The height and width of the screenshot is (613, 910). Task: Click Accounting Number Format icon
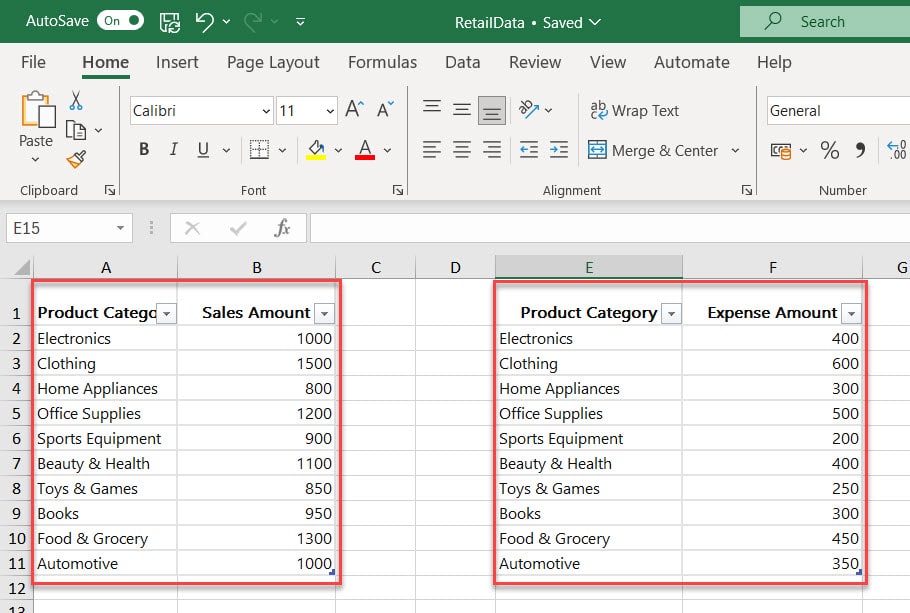point(781,150)
